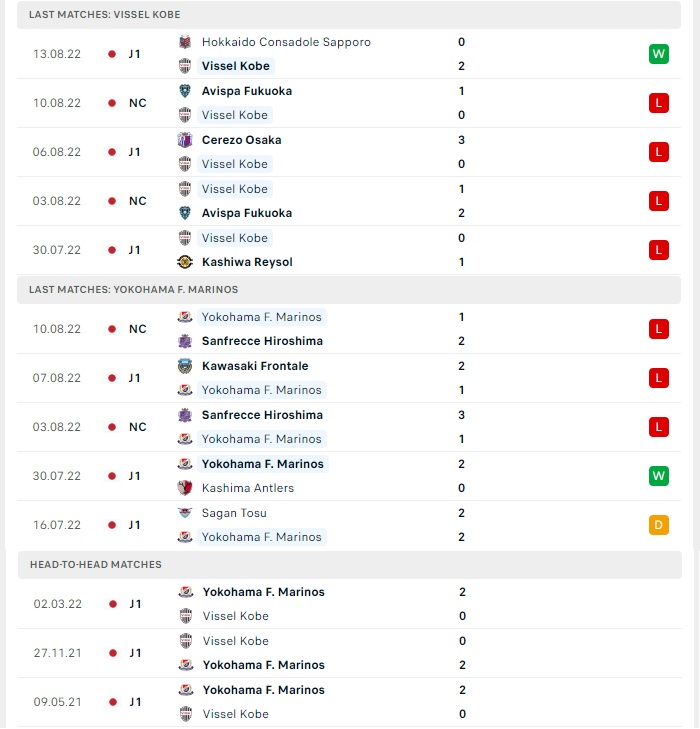The image size is (700, 729).
Task: Click the green W badge for Kashima Antlers match
Action: tap(659, 476)
